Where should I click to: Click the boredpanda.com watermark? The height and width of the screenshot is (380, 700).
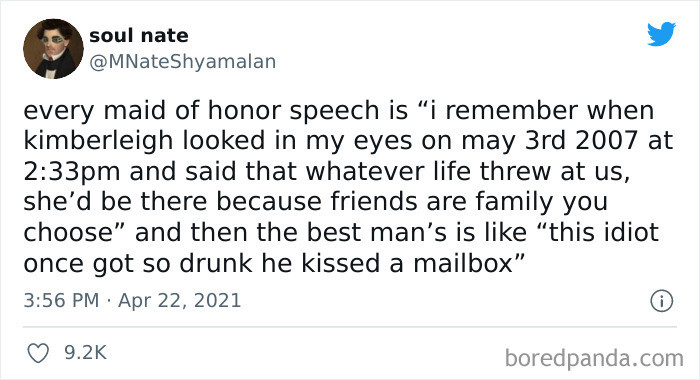point(594,358)
